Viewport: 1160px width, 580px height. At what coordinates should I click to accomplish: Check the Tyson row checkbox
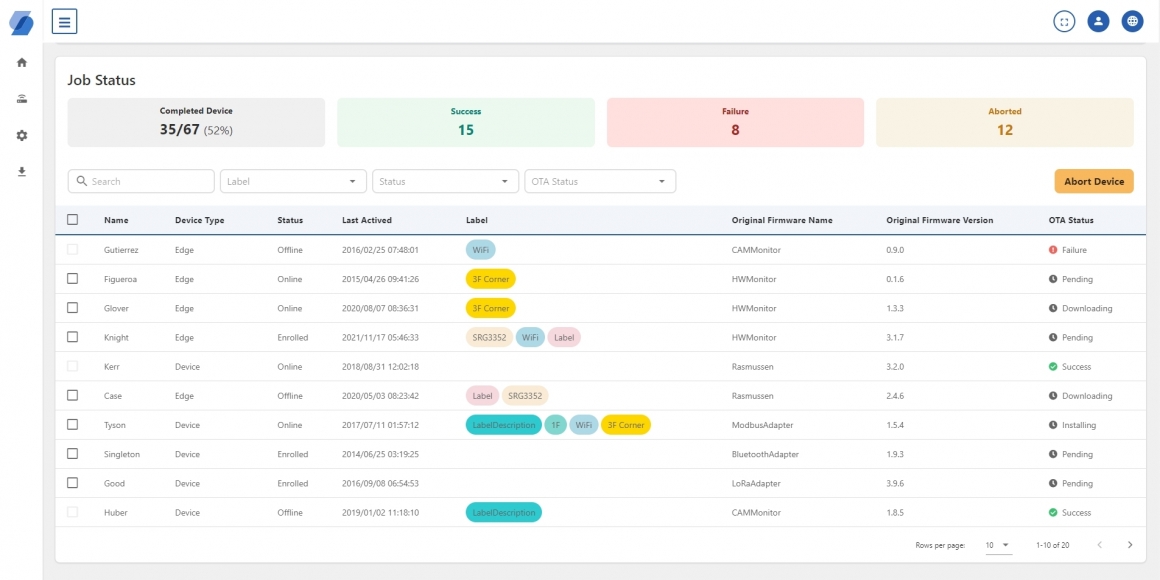point(72,425)
